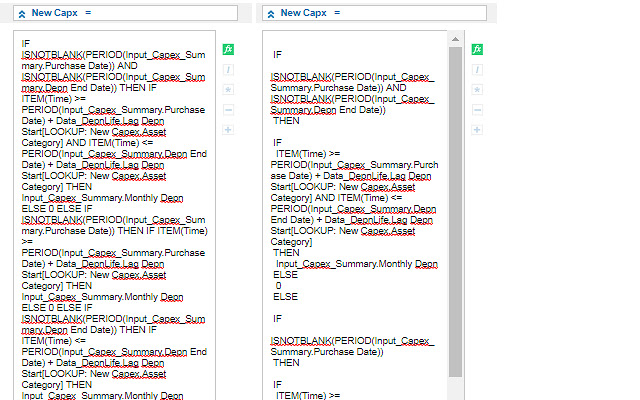Insert plus operator using left panel icon
Screen dimensions: 640x400
[x=228, y=130]
